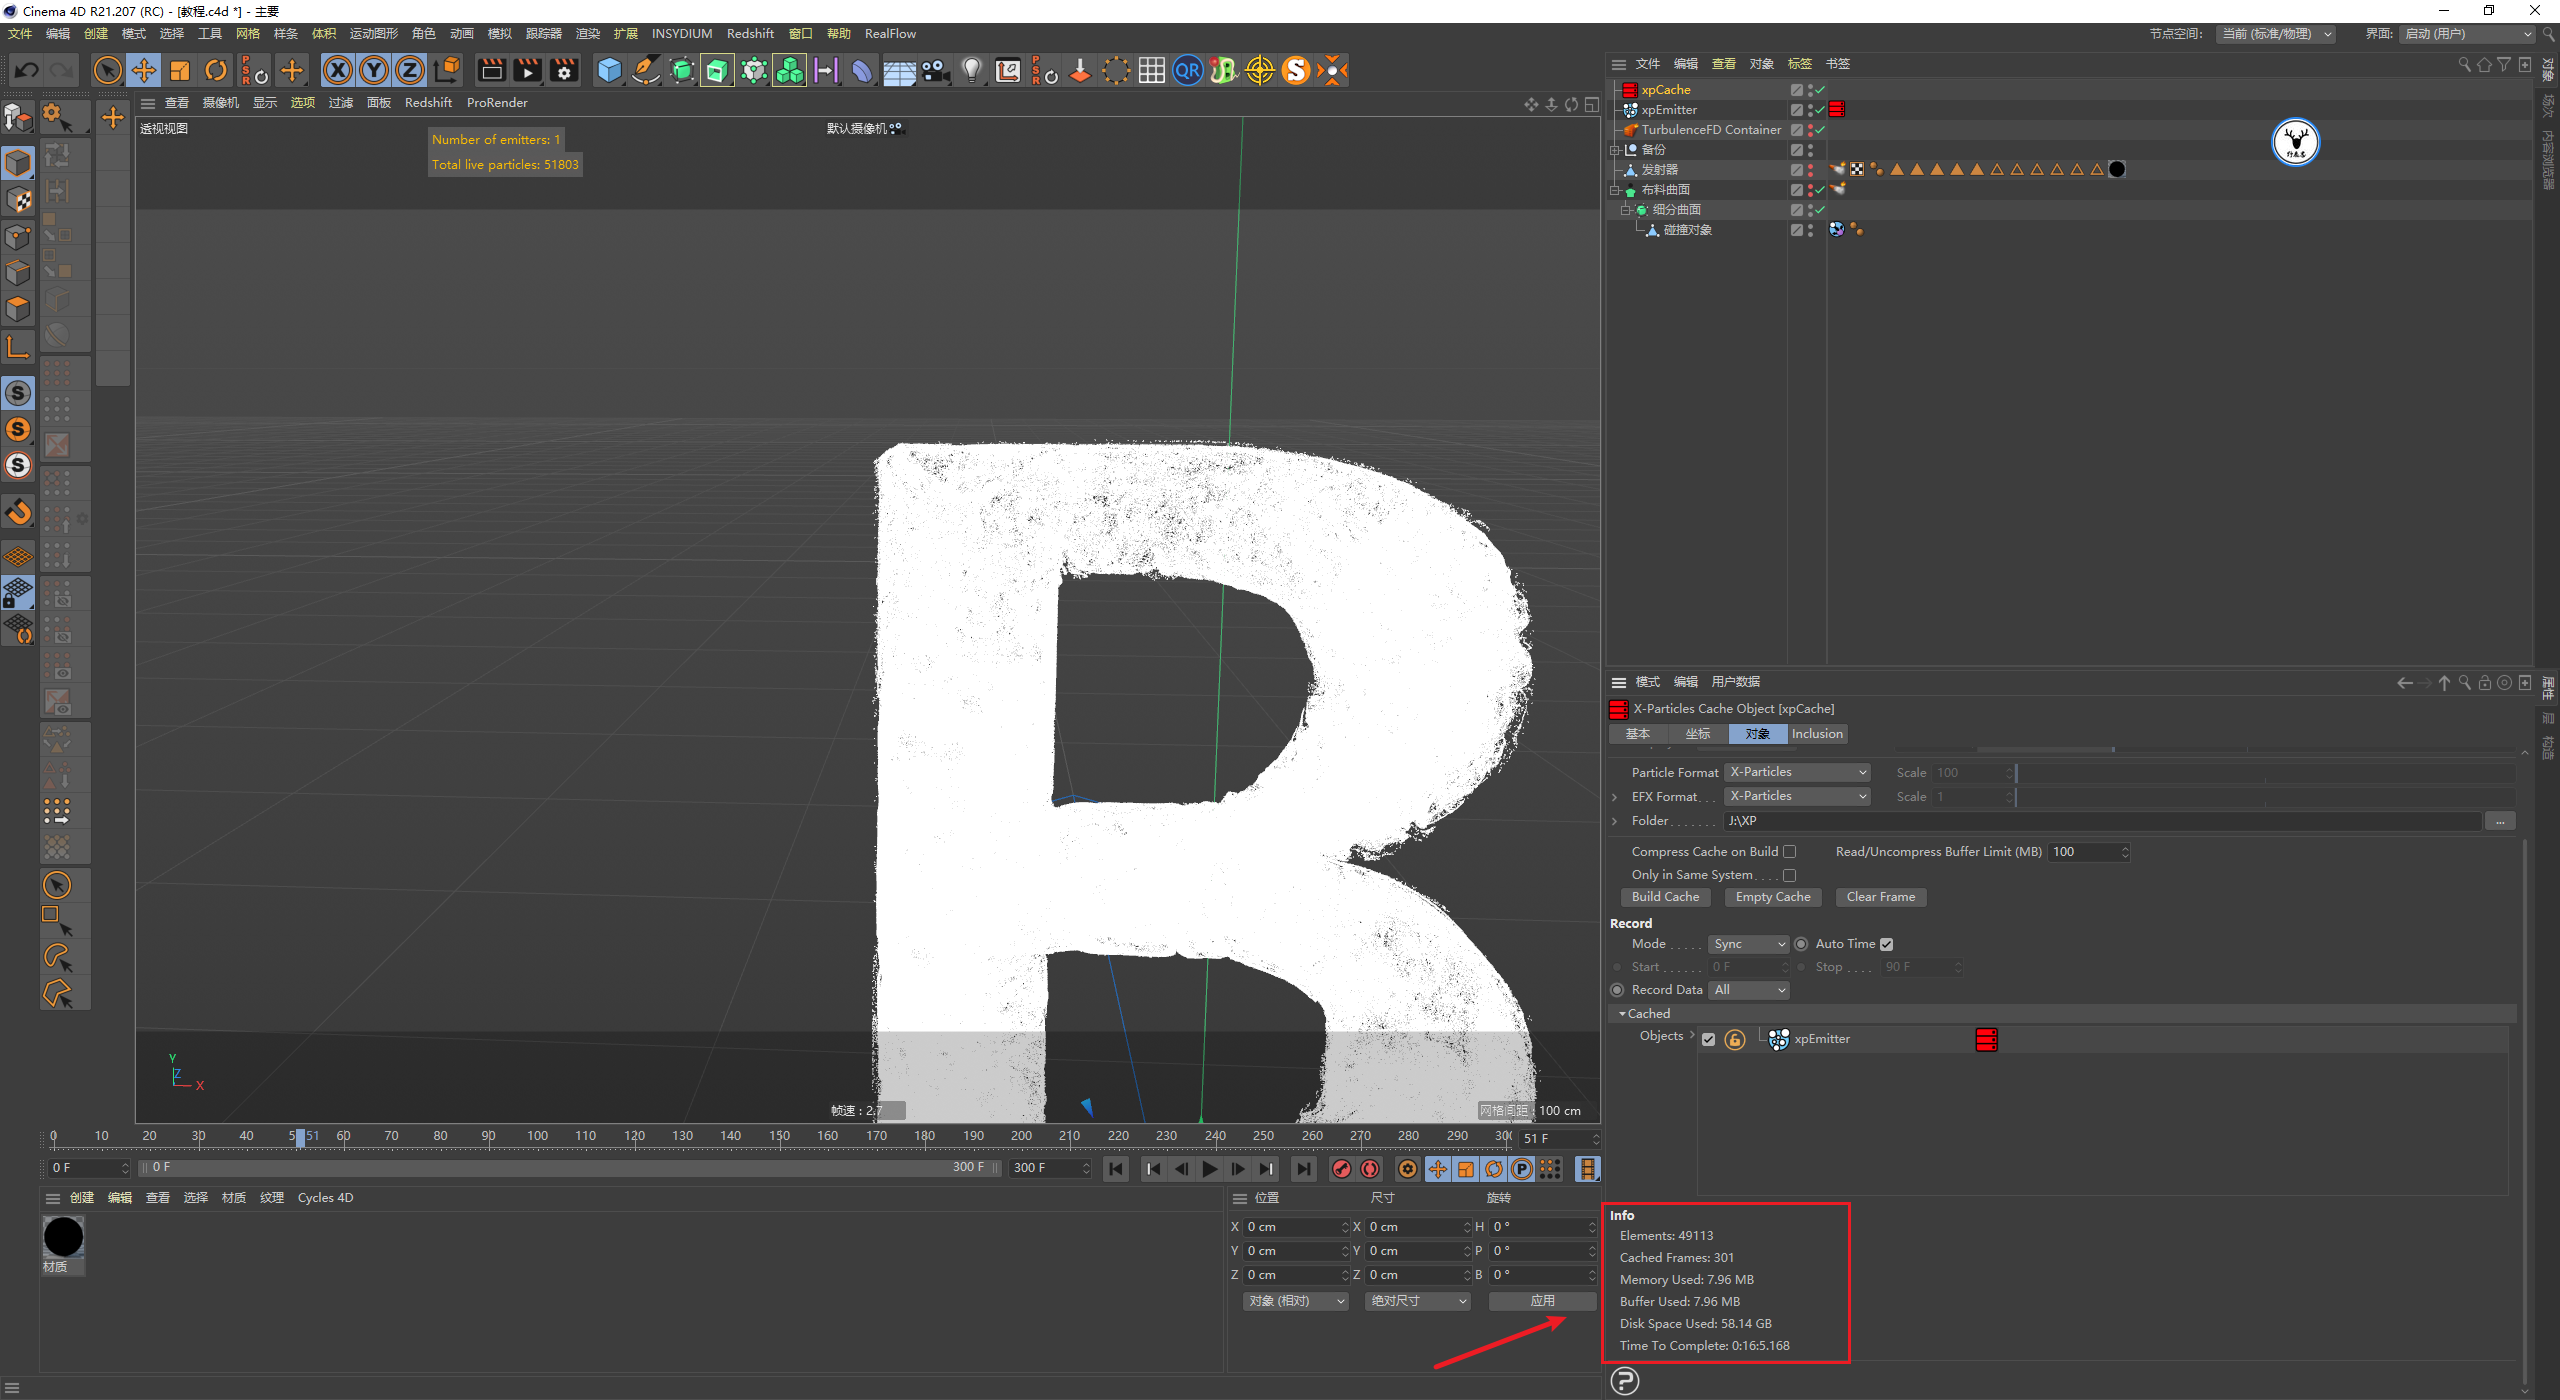
Task: Add a Cube primitive object
Action: tap(609, 70)
